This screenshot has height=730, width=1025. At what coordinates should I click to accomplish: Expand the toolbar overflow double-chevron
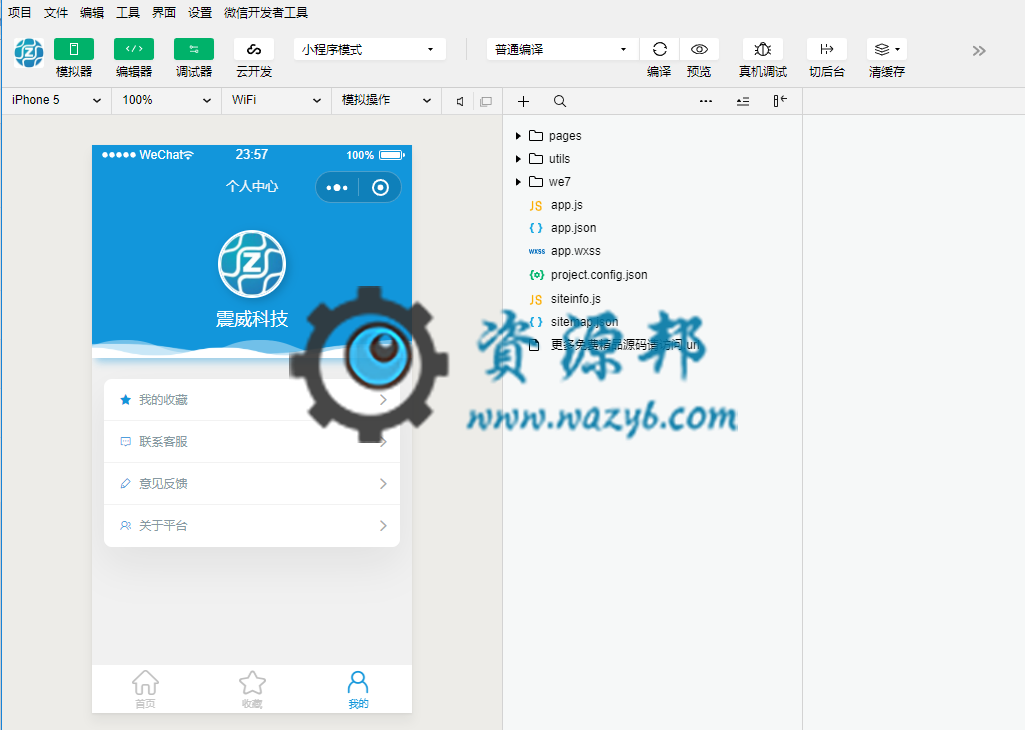tap(979, 51)
